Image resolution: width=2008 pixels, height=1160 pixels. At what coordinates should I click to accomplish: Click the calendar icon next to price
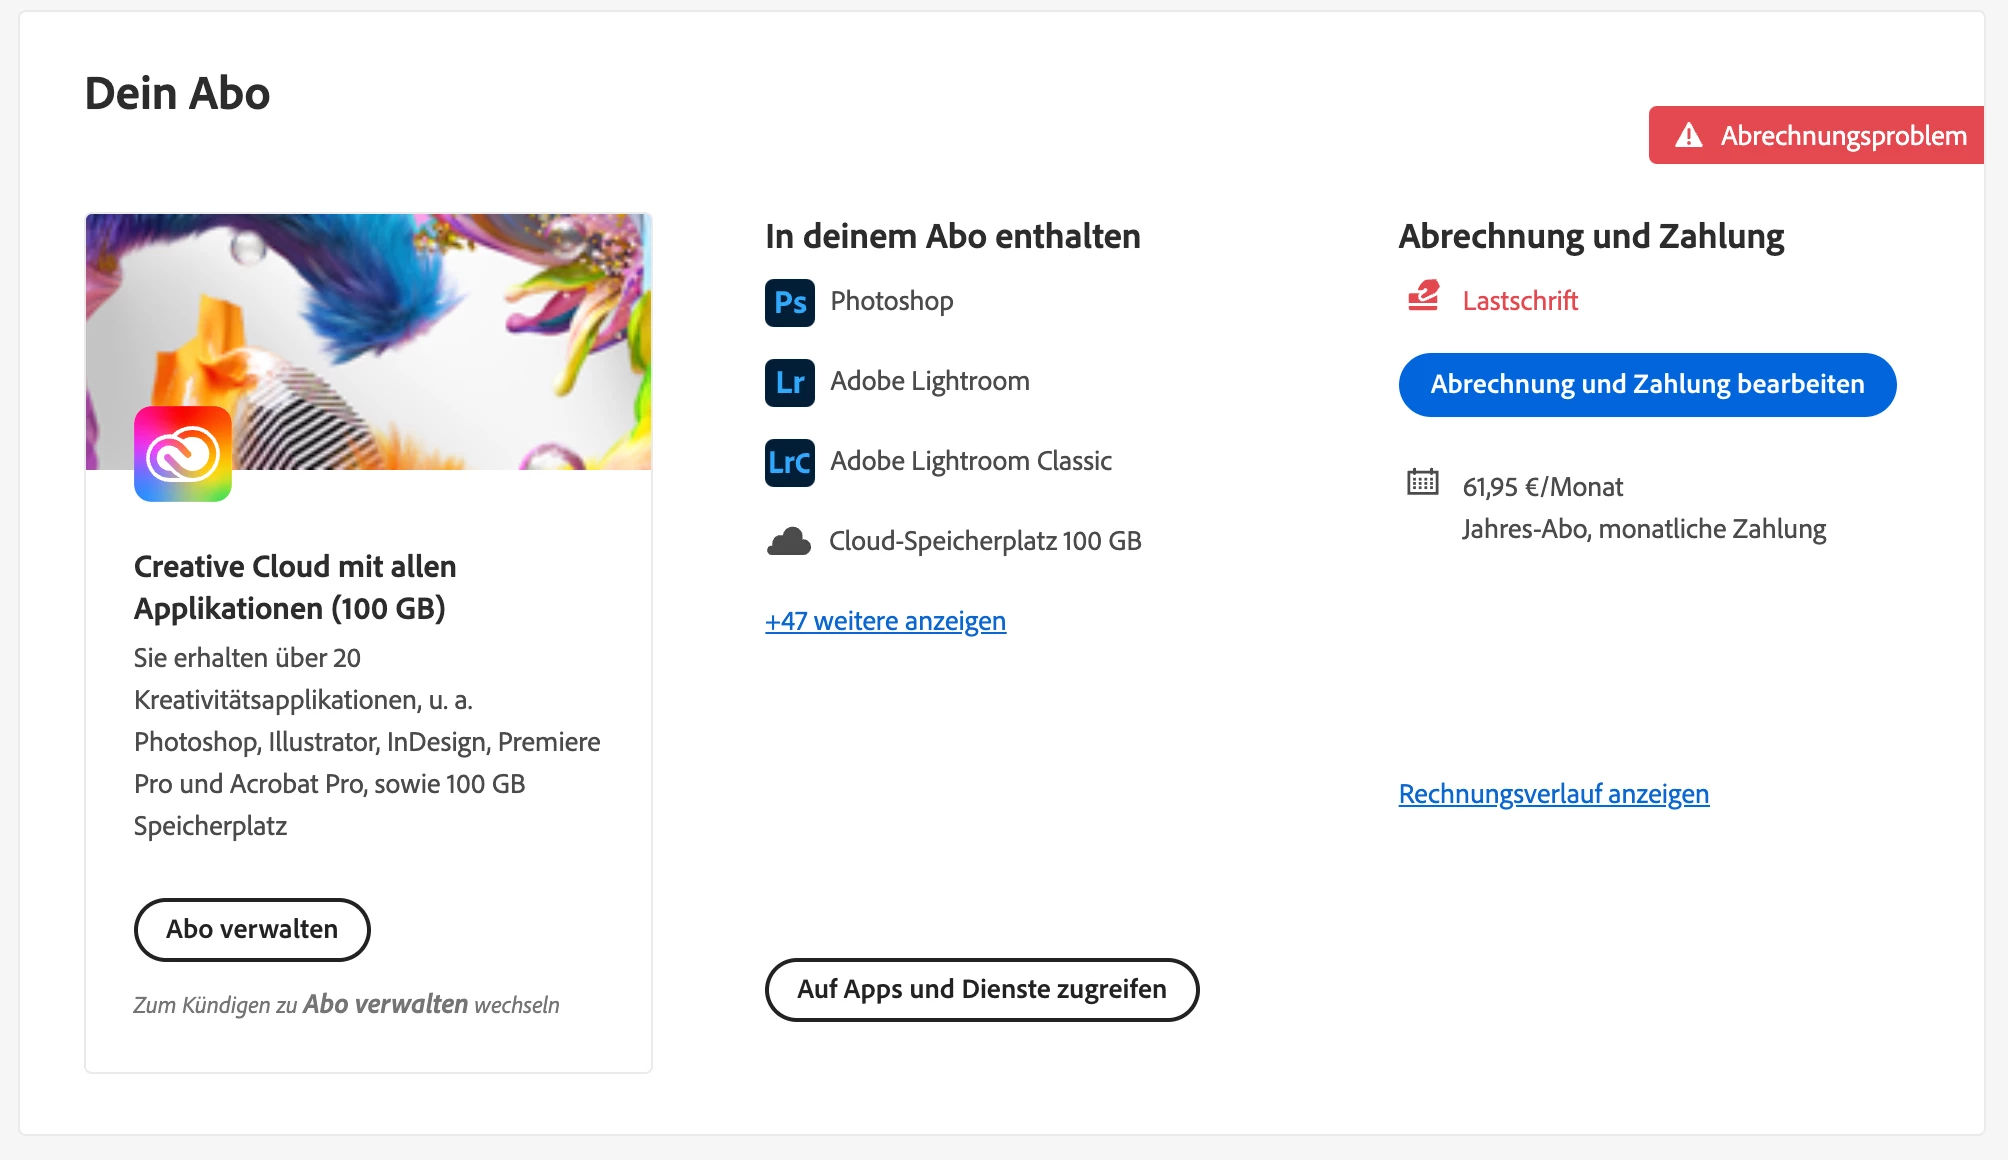click(x=1422, y=482)
